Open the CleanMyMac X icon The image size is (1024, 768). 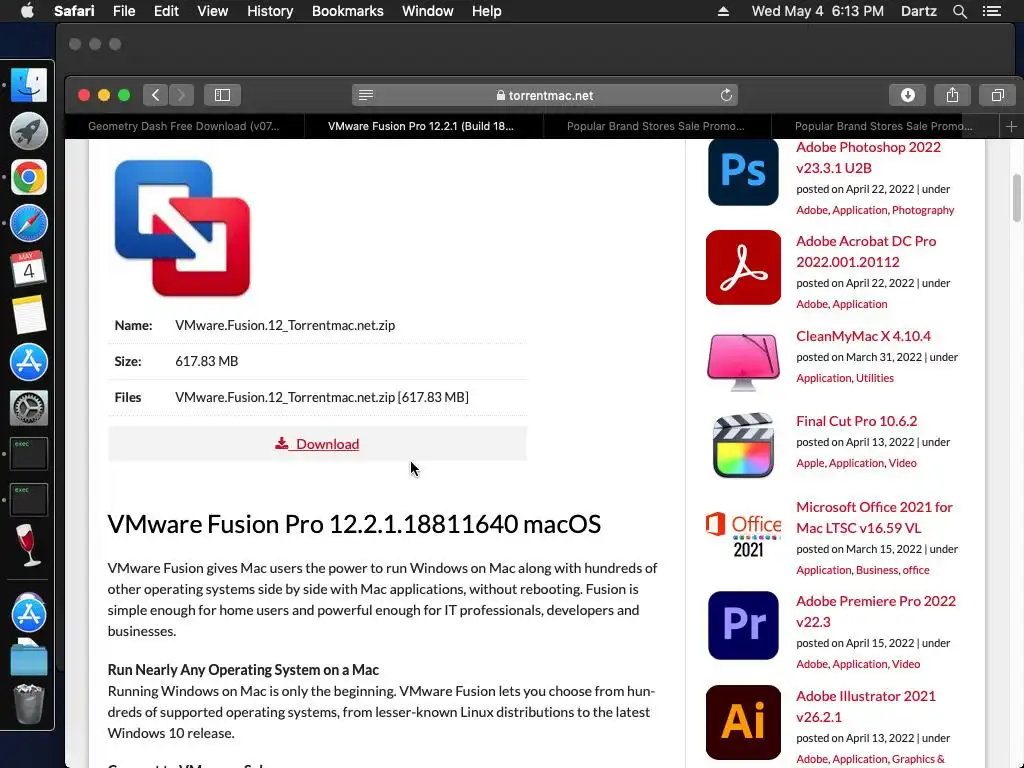(743, 361)
